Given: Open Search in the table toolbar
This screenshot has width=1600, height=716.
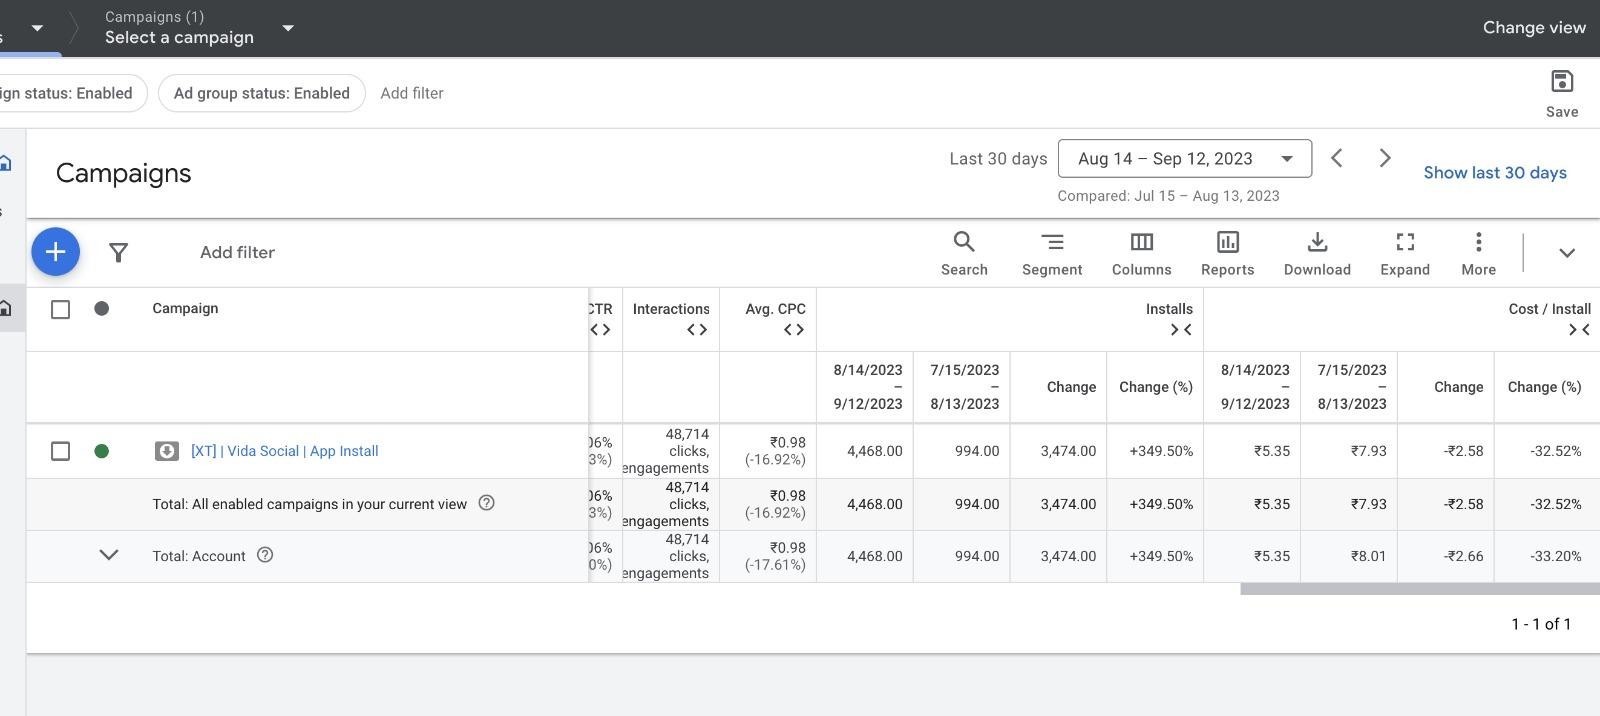Looking at the screenshot, I should [x=963, y=254].
